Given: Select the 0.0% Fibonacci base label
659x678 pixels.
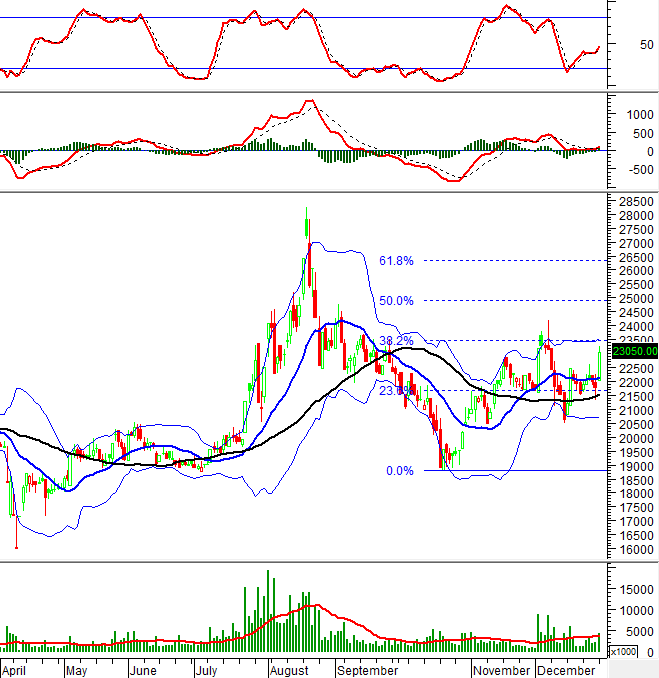Looking at the screenshot, I should (399, 471).
